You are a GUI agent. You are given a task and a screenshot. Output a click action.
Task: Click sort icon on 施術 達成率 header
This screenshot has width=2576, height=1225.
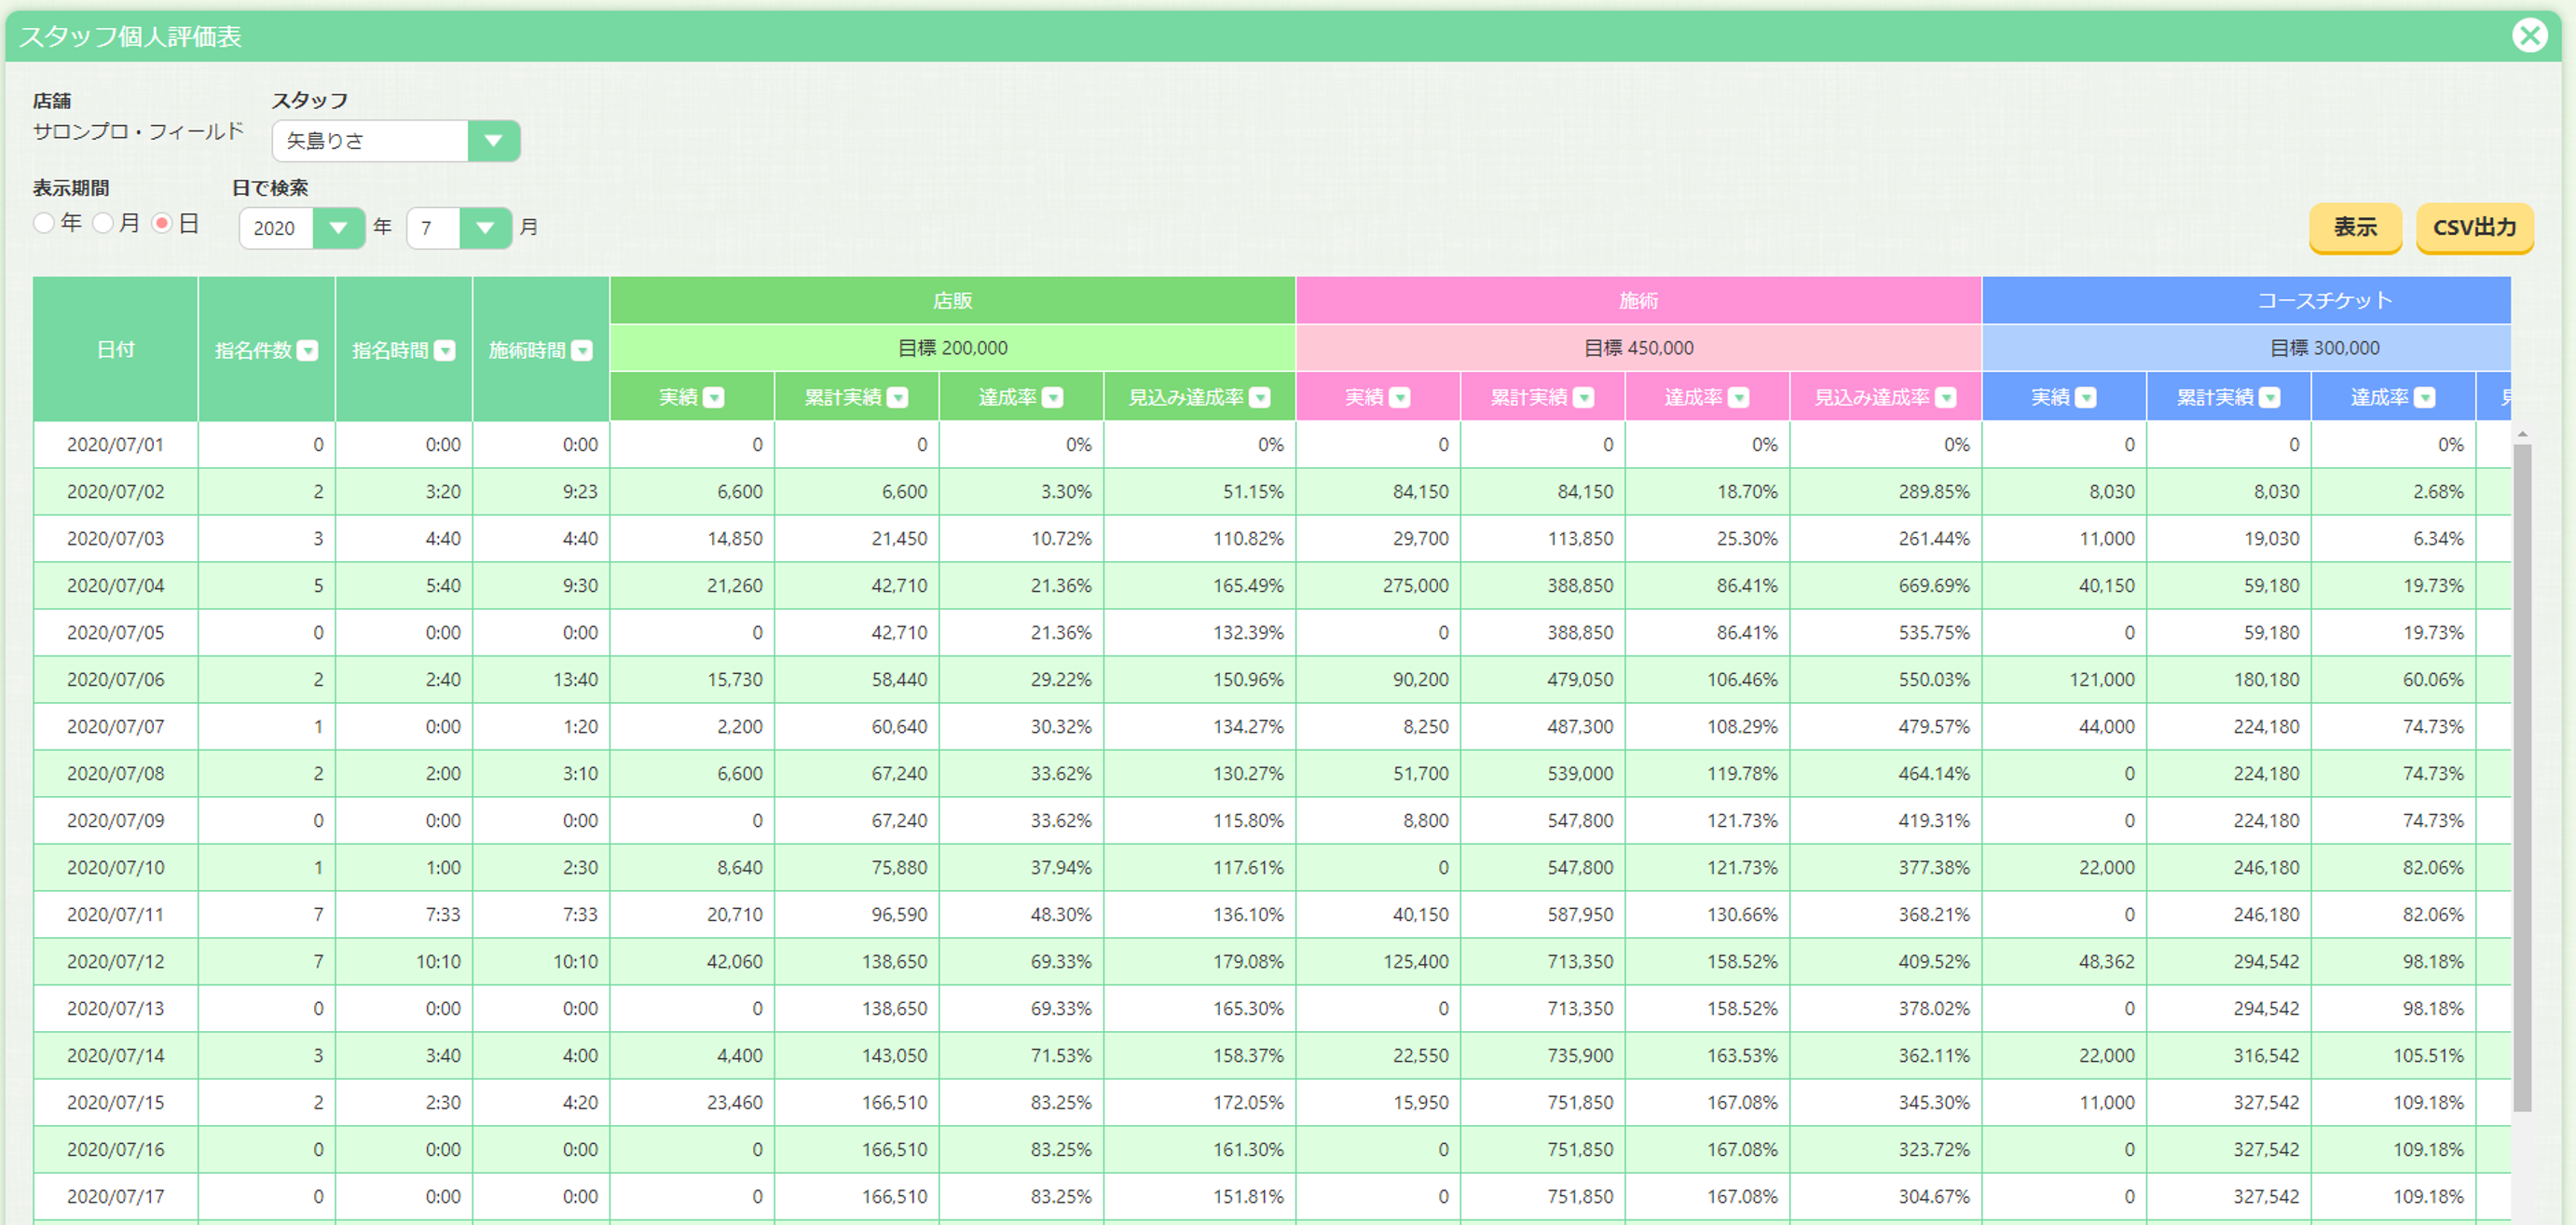click(1739, 398)
